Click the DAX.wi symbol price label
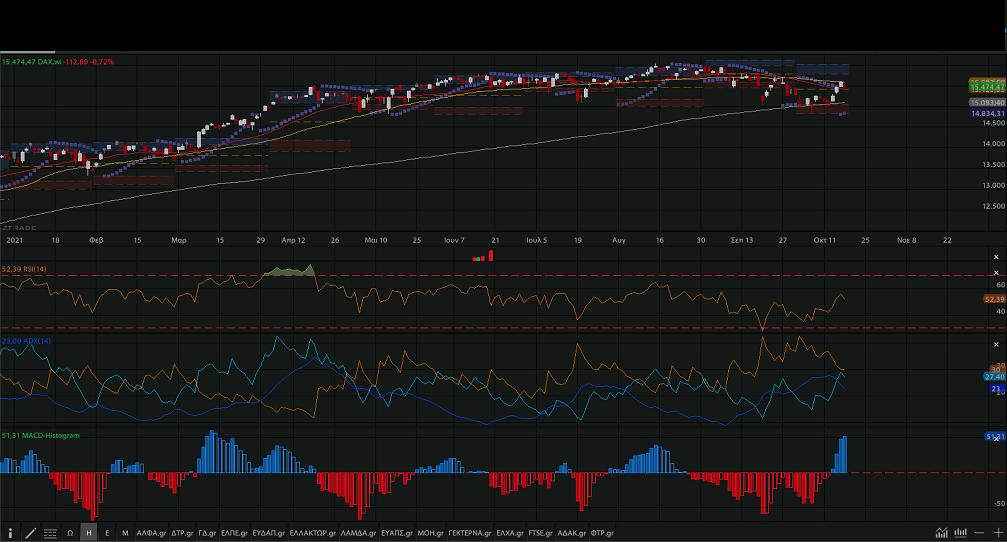This screenshot has width=1007, height=542. (x=58, y=62)
